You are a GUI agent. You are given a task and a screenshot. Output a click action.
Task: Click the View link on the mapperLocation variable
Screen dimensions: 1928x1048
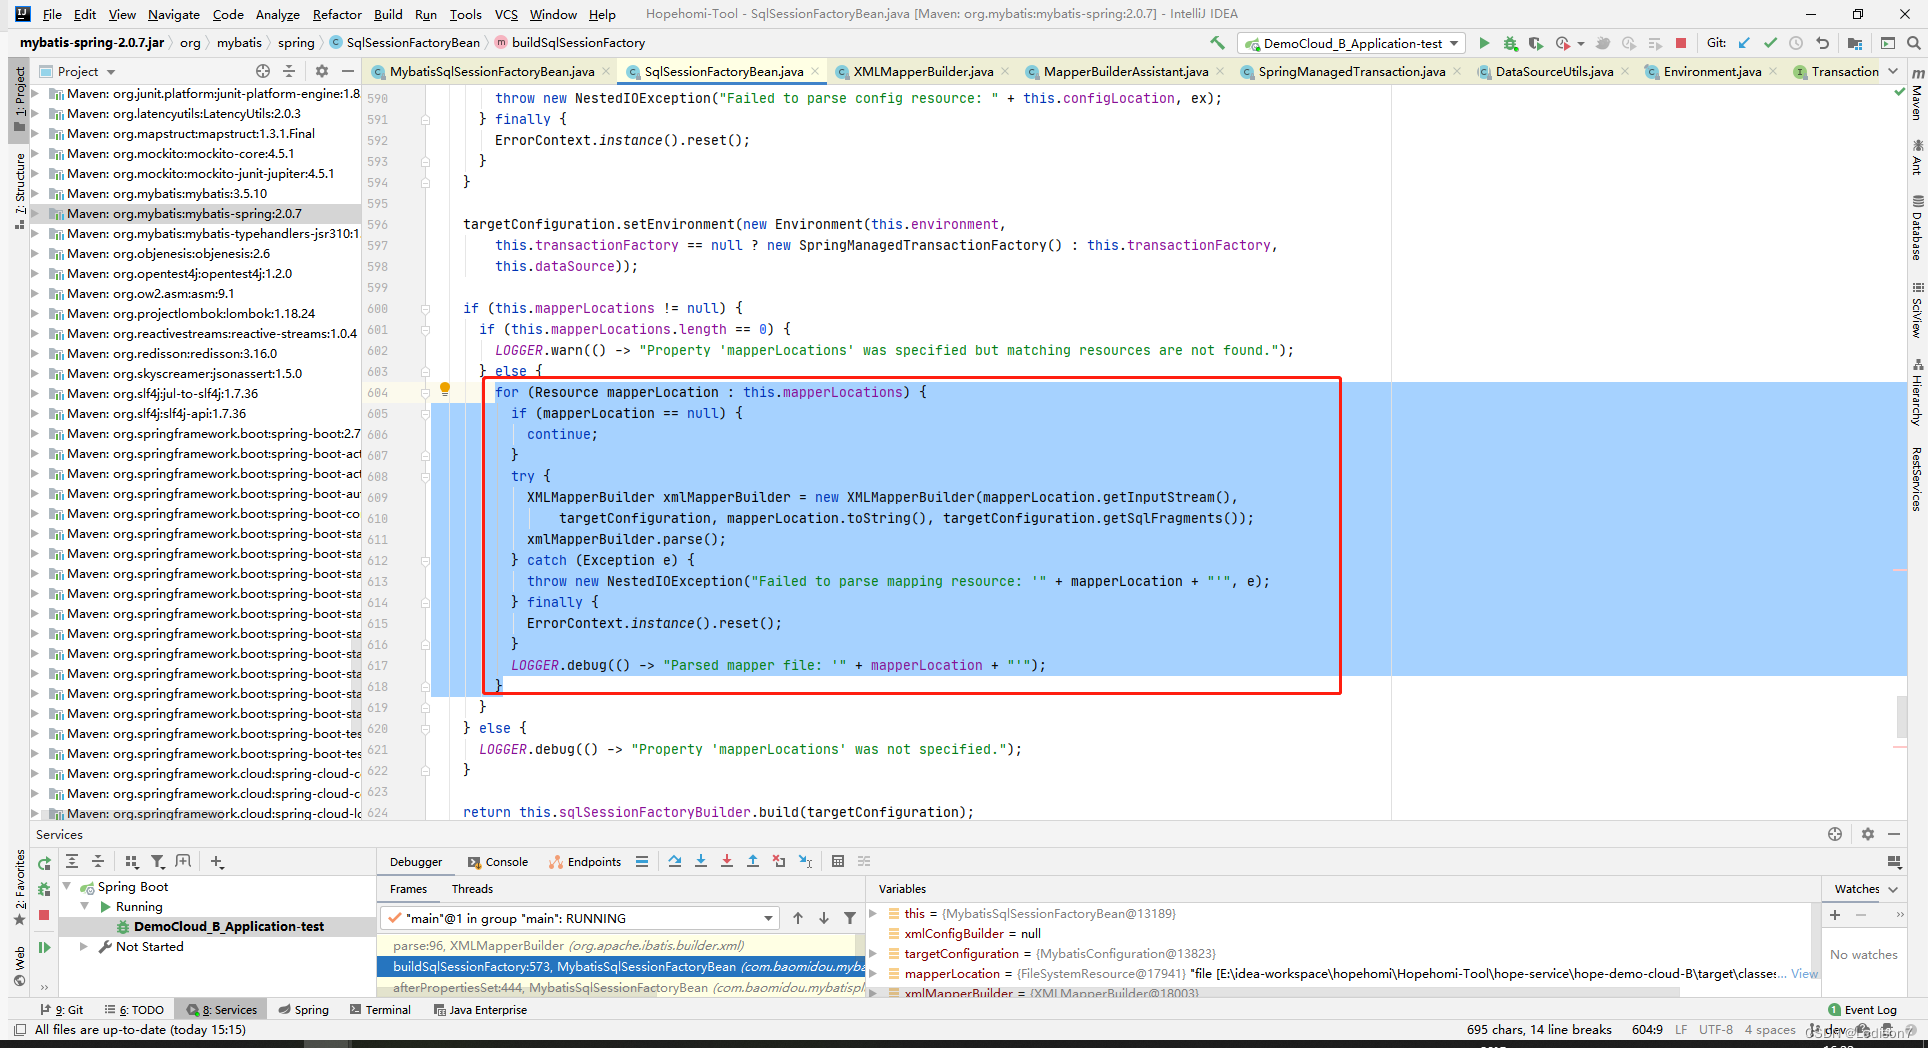click(1804, 973)
